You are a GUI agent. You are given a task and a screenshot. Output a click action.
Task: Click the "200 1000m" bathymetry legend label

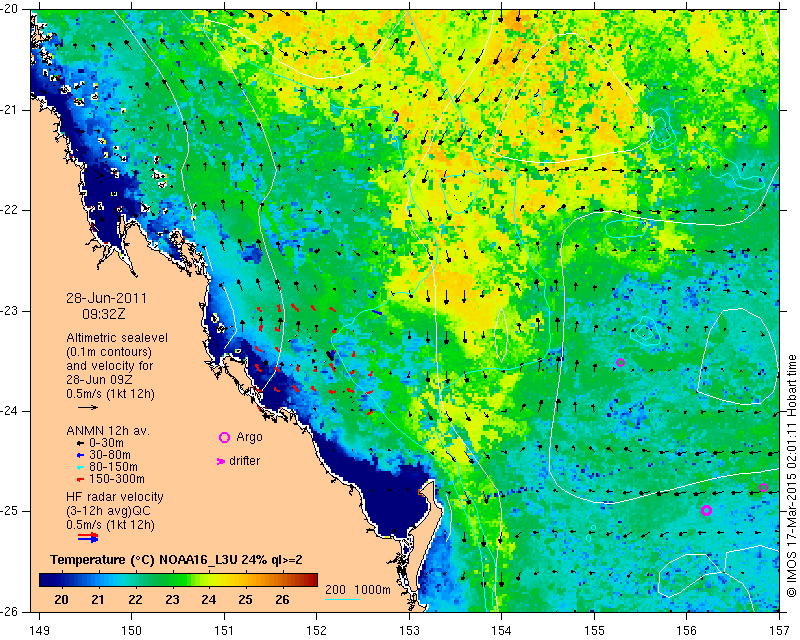[358, 590]
